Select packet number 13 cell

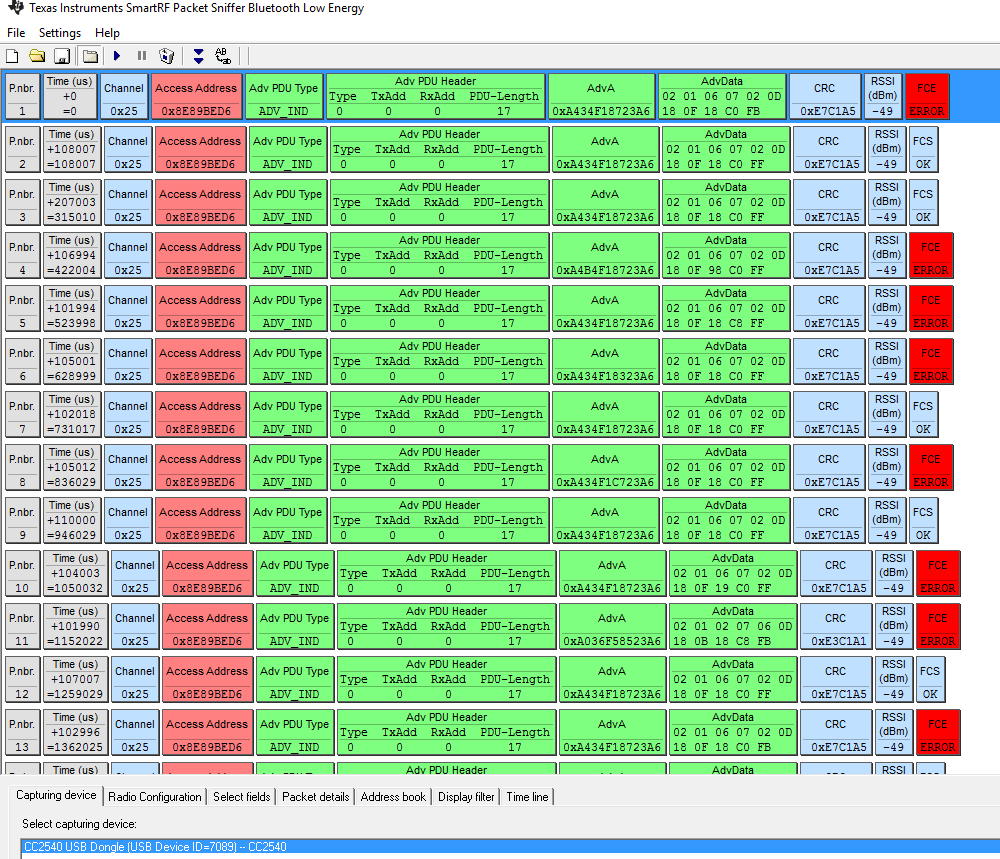[22, 731]
